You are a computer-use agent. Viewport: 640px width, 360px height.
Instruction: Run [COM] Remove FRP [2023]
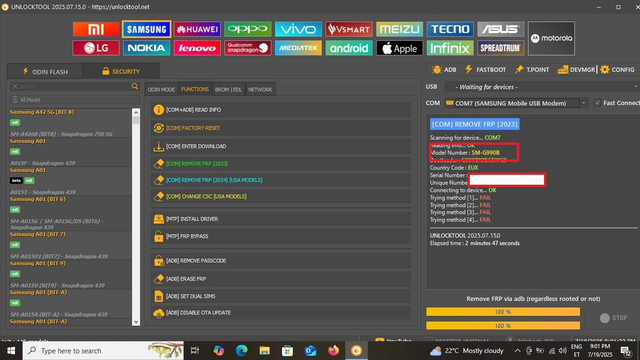(x=281, y=164)
